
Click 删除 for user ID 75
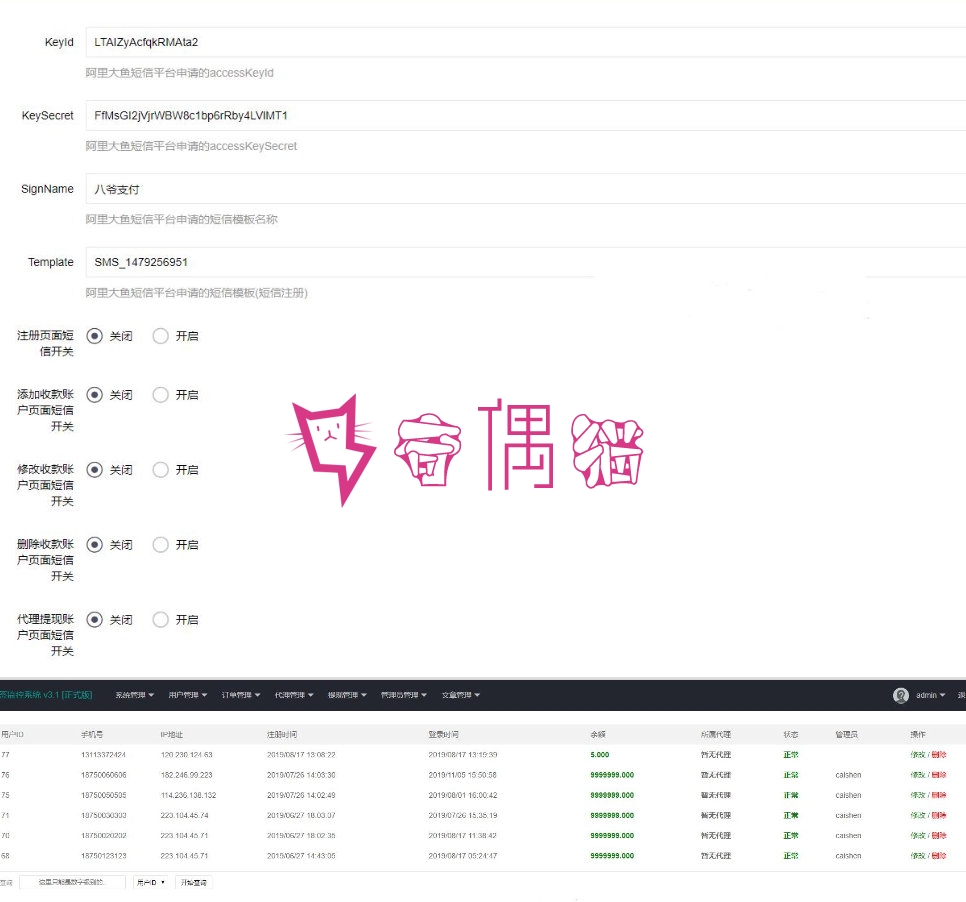point(939,795)
